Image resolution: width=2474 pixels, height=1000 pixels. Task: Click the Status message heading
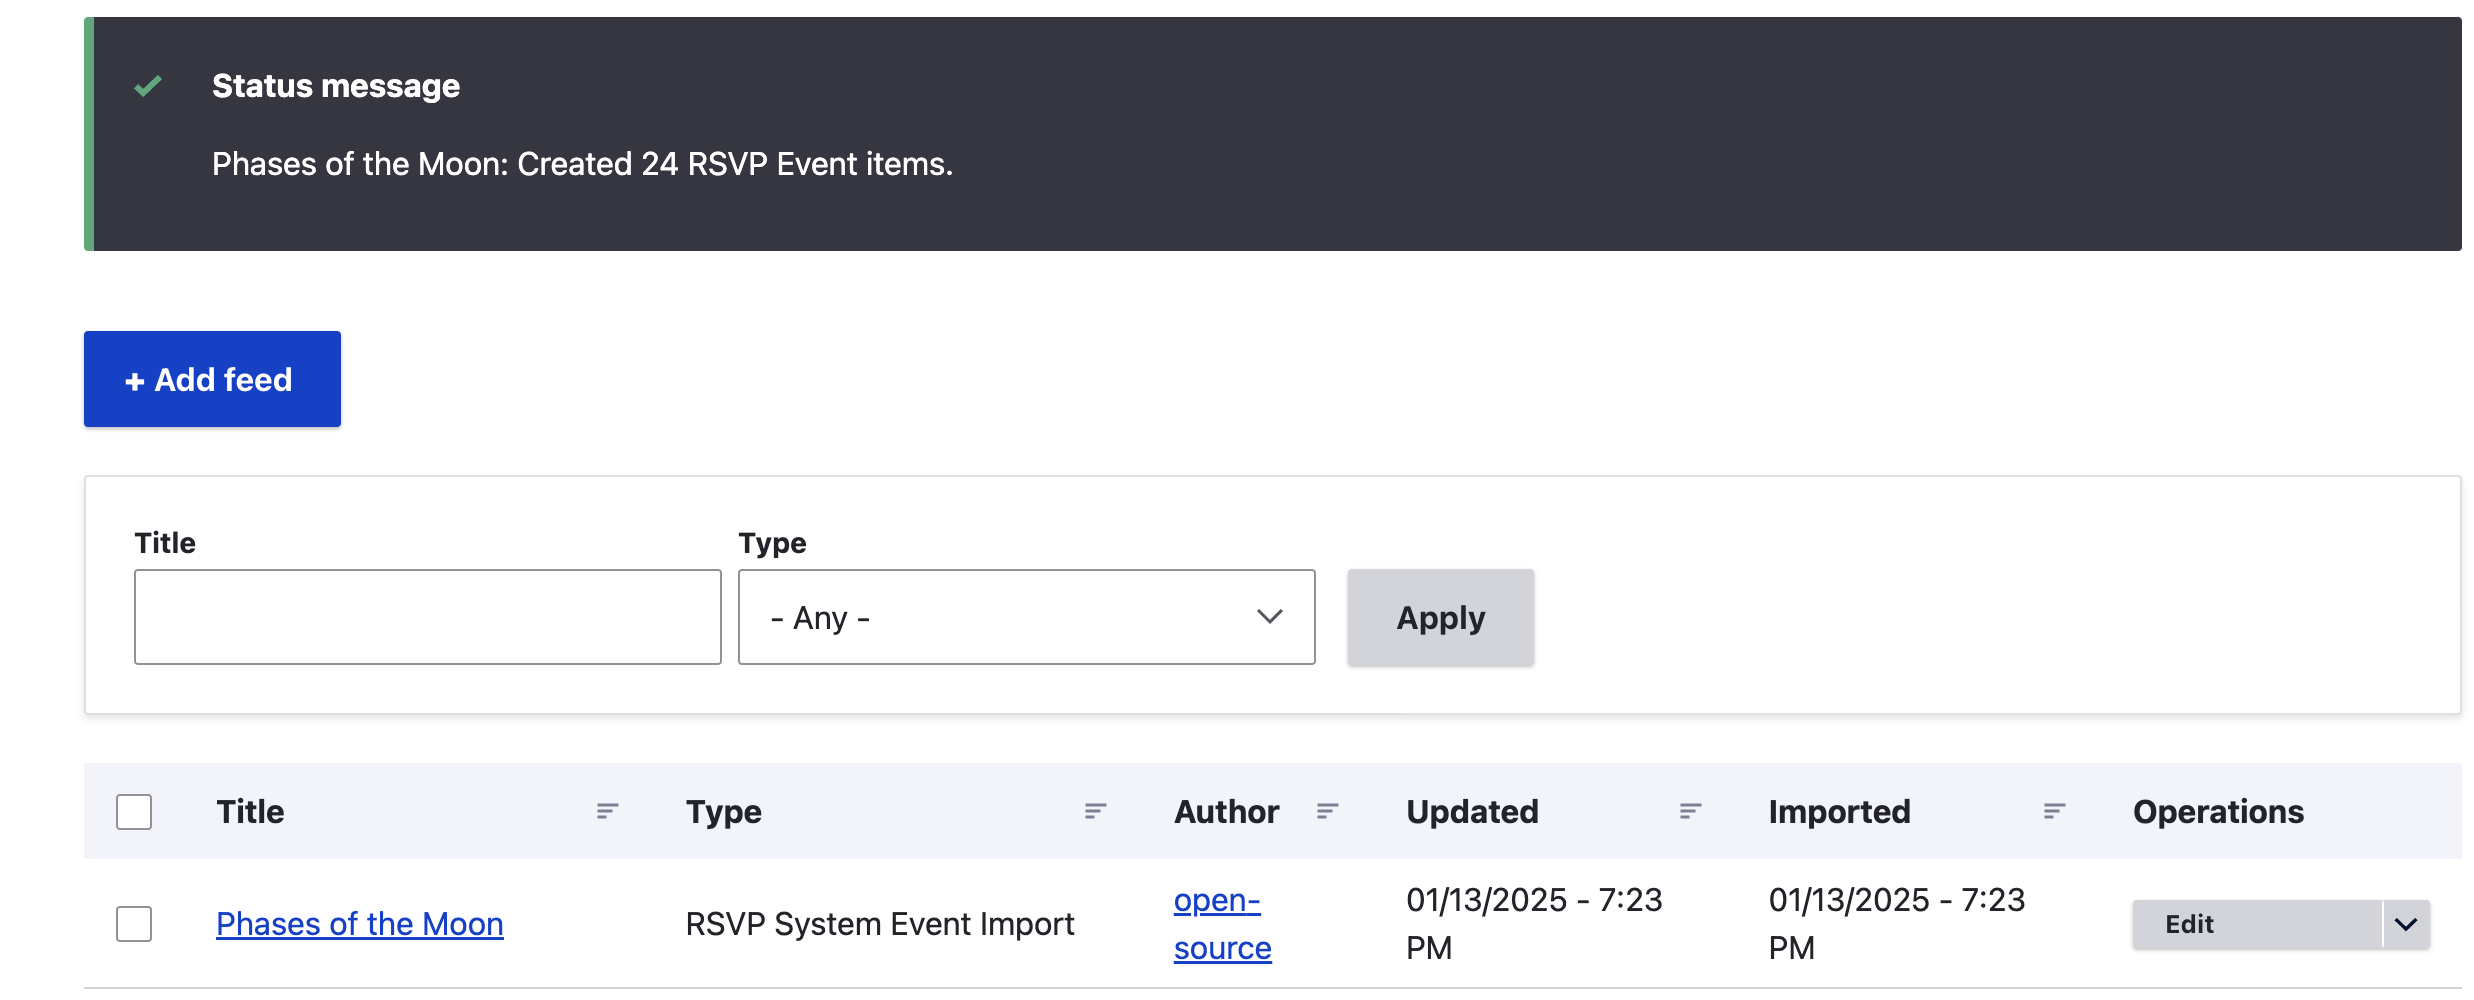336,86
